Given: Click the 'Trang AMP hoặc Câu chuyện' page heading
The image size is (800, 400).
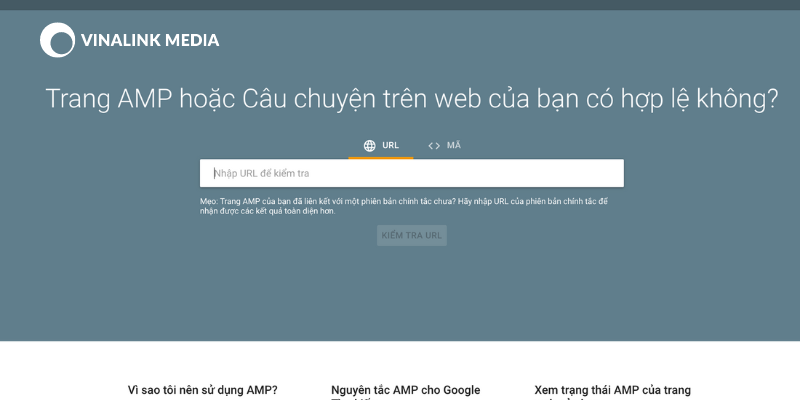Looking at the screenshot, I should (412, 99).
